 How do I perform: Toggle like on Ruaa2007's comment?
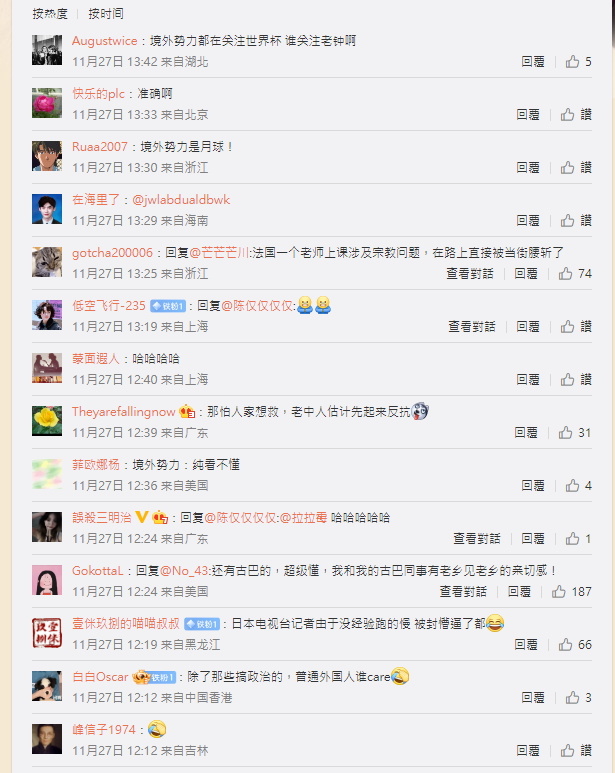point(576,168)
